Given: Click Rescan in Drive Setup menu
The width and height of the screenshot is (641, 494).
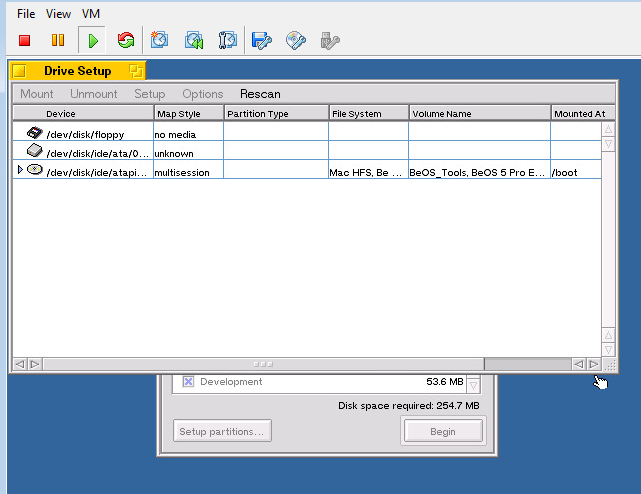Looking at the screenshot, I should 260,94.
